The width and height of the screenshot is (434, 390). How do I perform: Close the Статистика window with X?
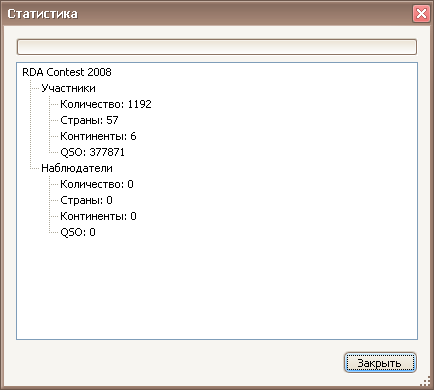pyautogui.click(x=421, y=14)
